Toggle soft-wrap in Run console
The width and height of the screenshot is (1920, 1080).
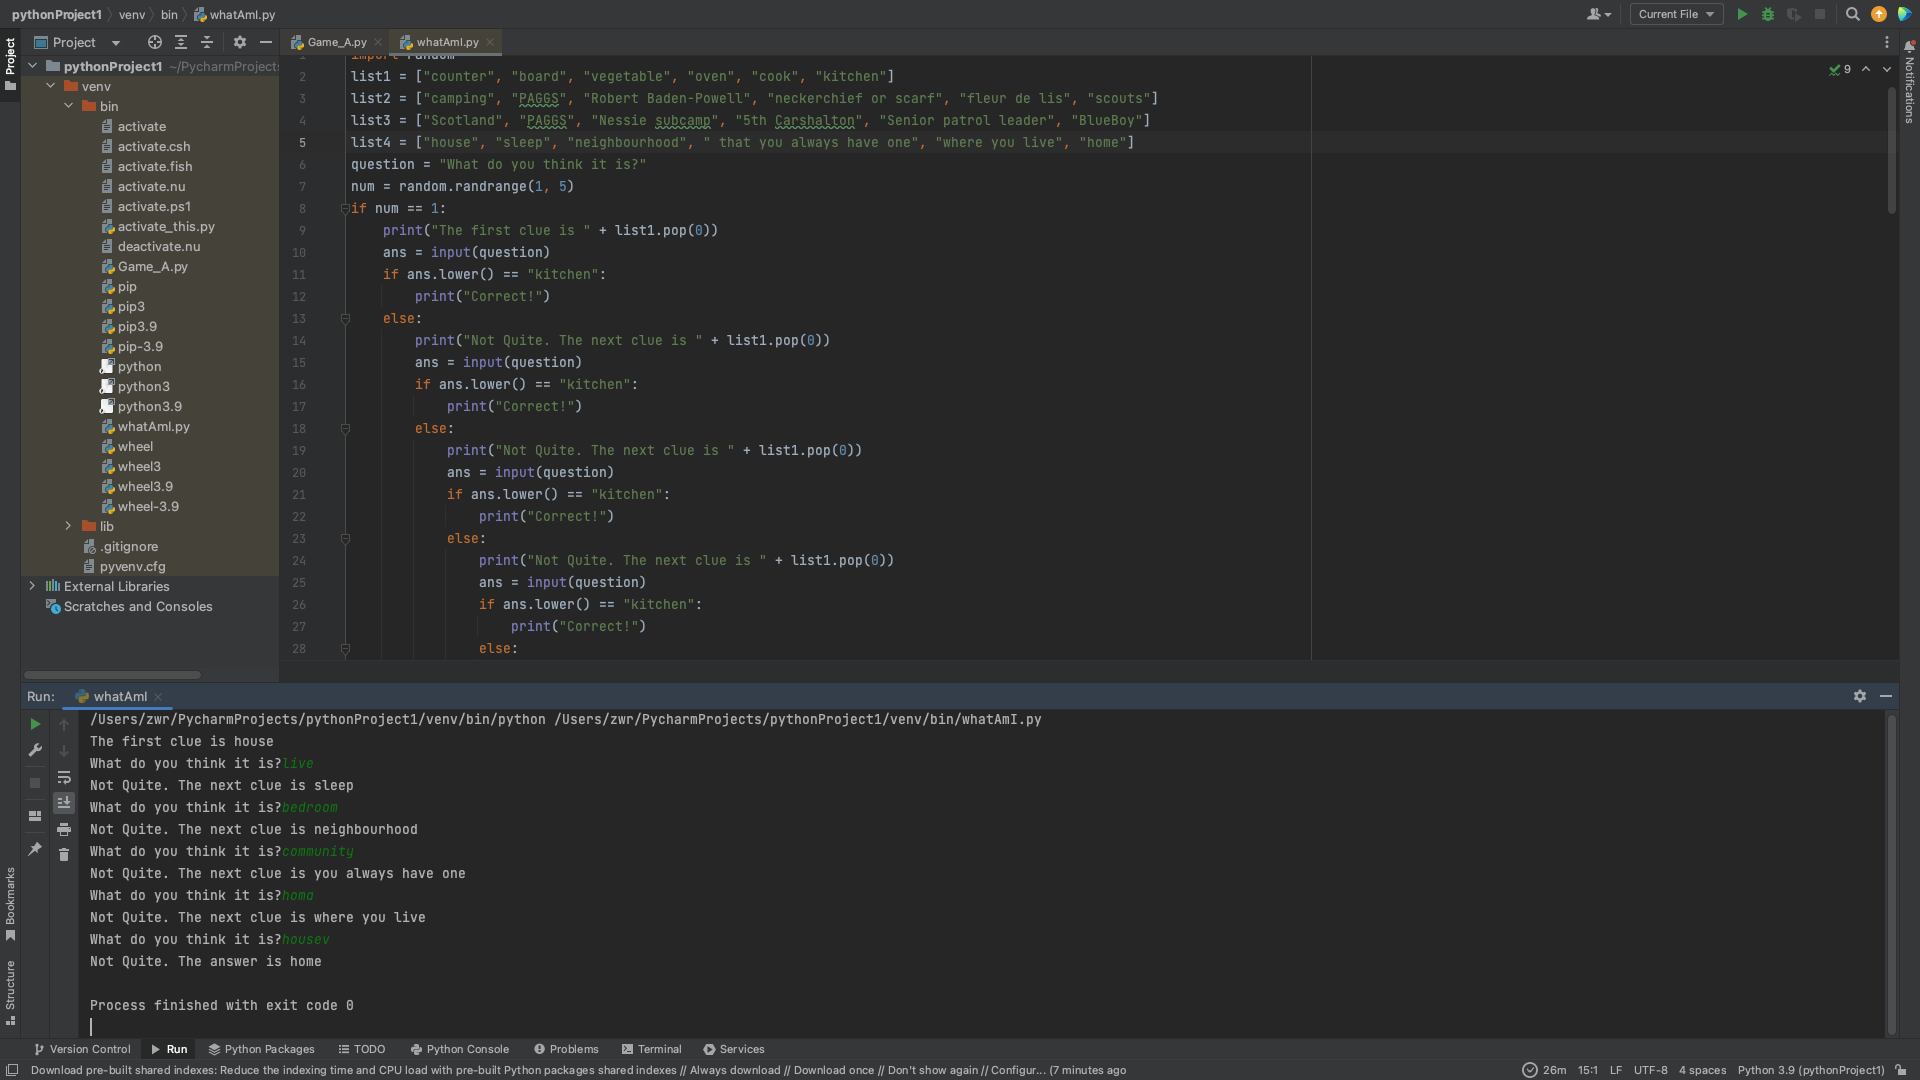pyautogui.click(x=64, y=777)
